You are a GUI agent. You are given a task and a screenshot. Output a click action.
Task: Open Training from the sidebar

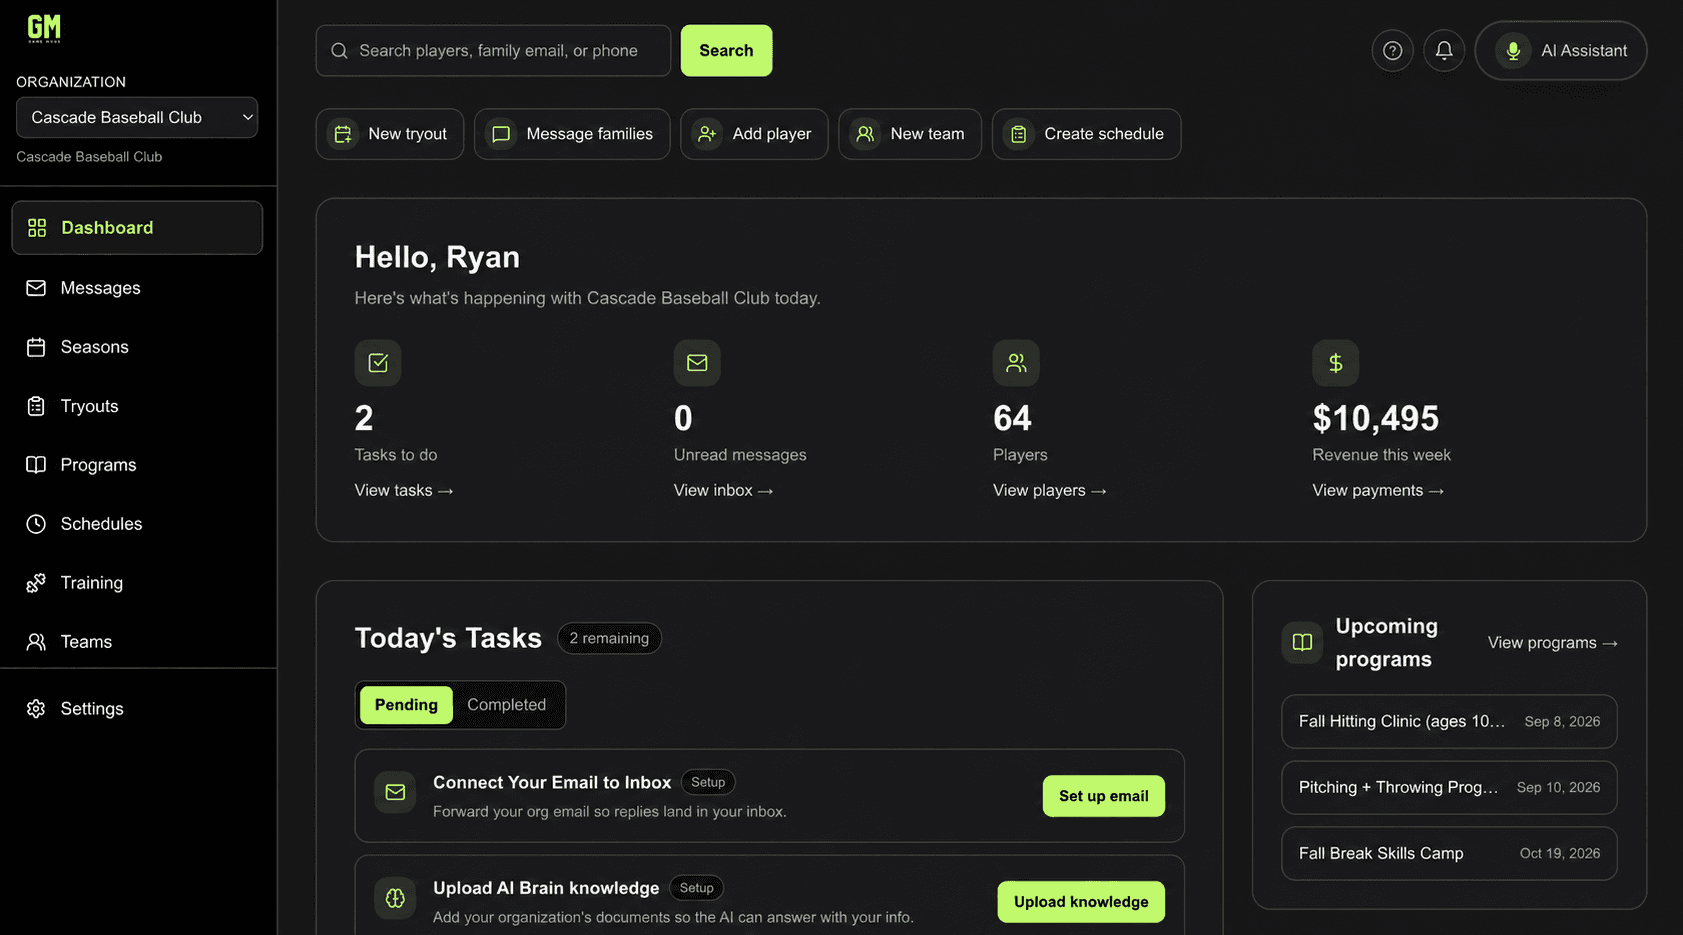click(x=137, y=583)
